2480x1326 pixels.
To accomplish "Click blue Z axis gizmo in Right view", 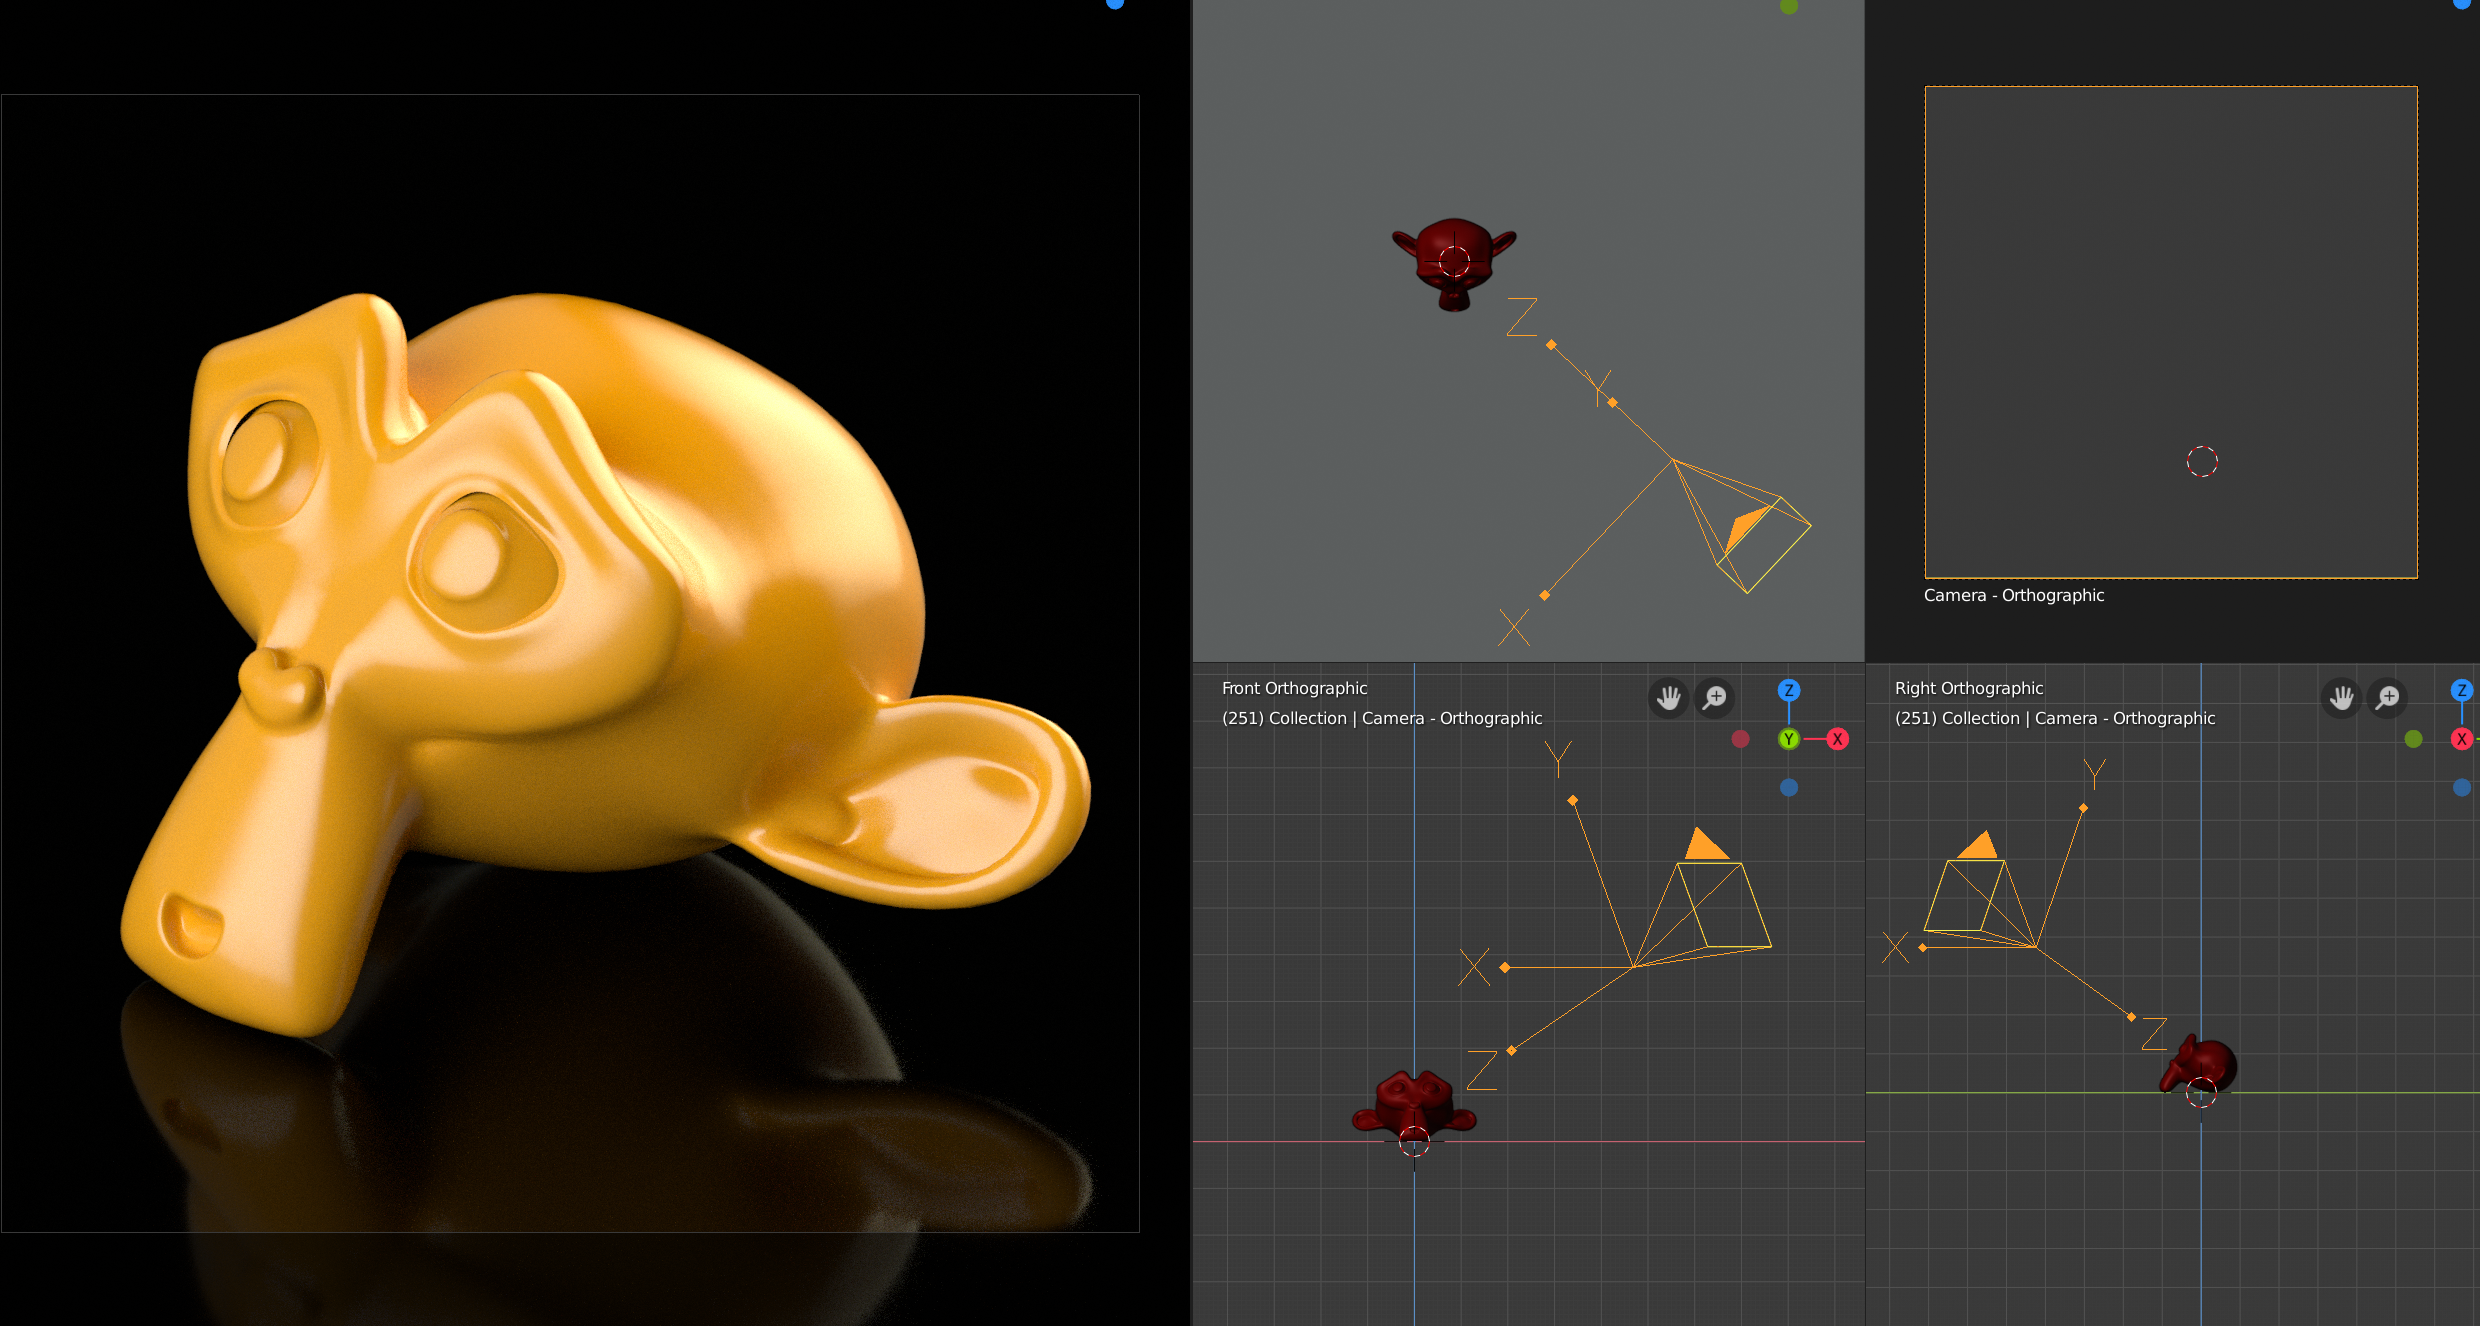I will pyautogui.click(x=2461, y=690).
